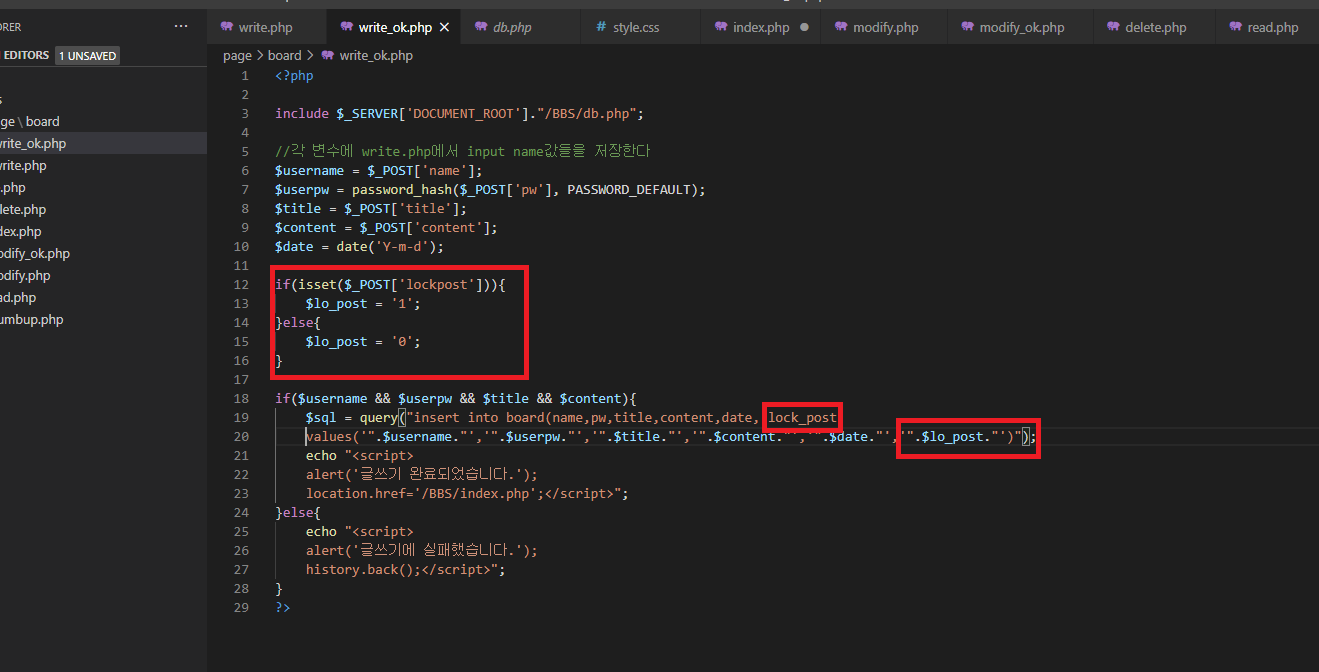Image resolution: width=1319 pixels, height=672 pixels.
Task: Click line number 19 in the gutter
Action: point(241,417)
